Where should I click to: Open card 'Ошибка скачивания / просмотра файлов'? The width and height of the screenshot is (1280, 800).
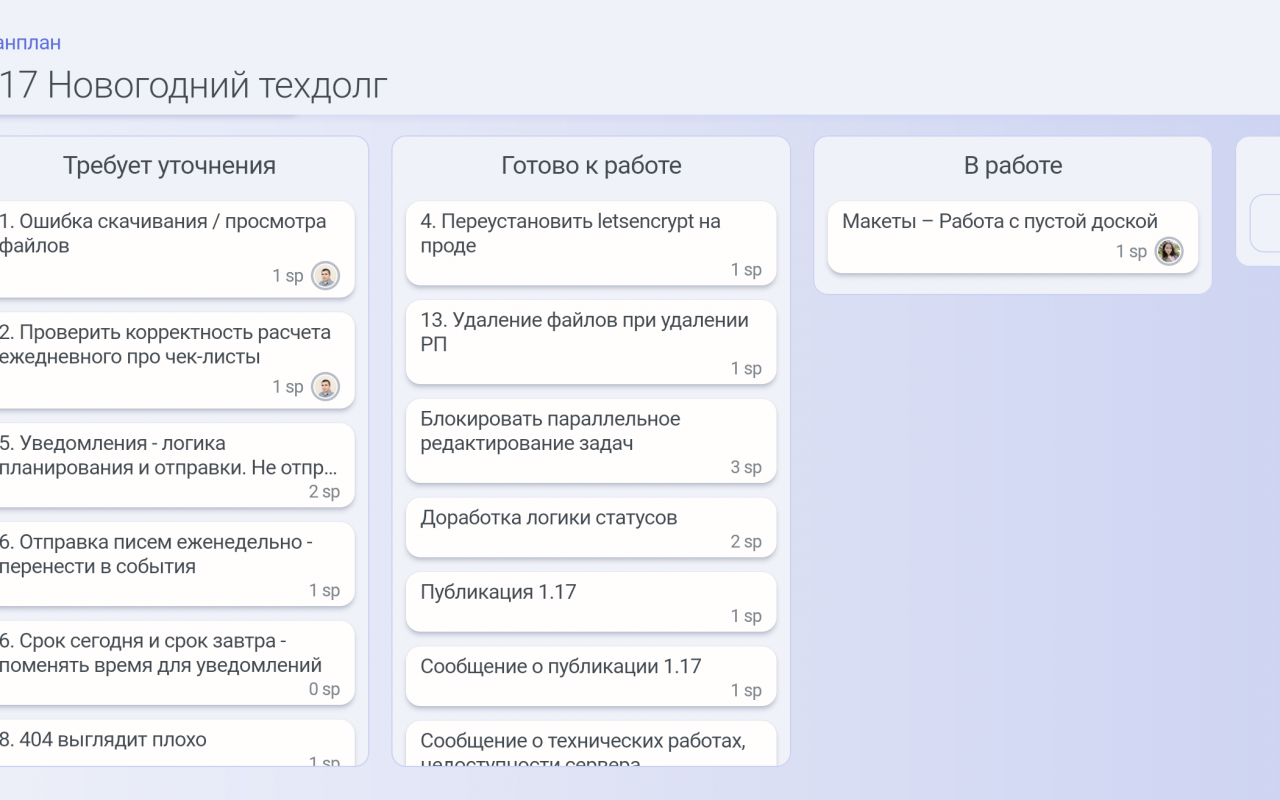pyautogui.click(x=177, y=250)
